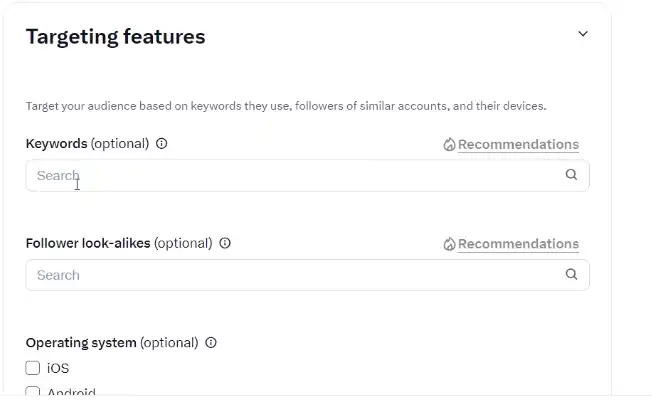Click the Keywords (optional) label text
The width and height of the screenshot is (652, 404).
(x=87, y=144)
